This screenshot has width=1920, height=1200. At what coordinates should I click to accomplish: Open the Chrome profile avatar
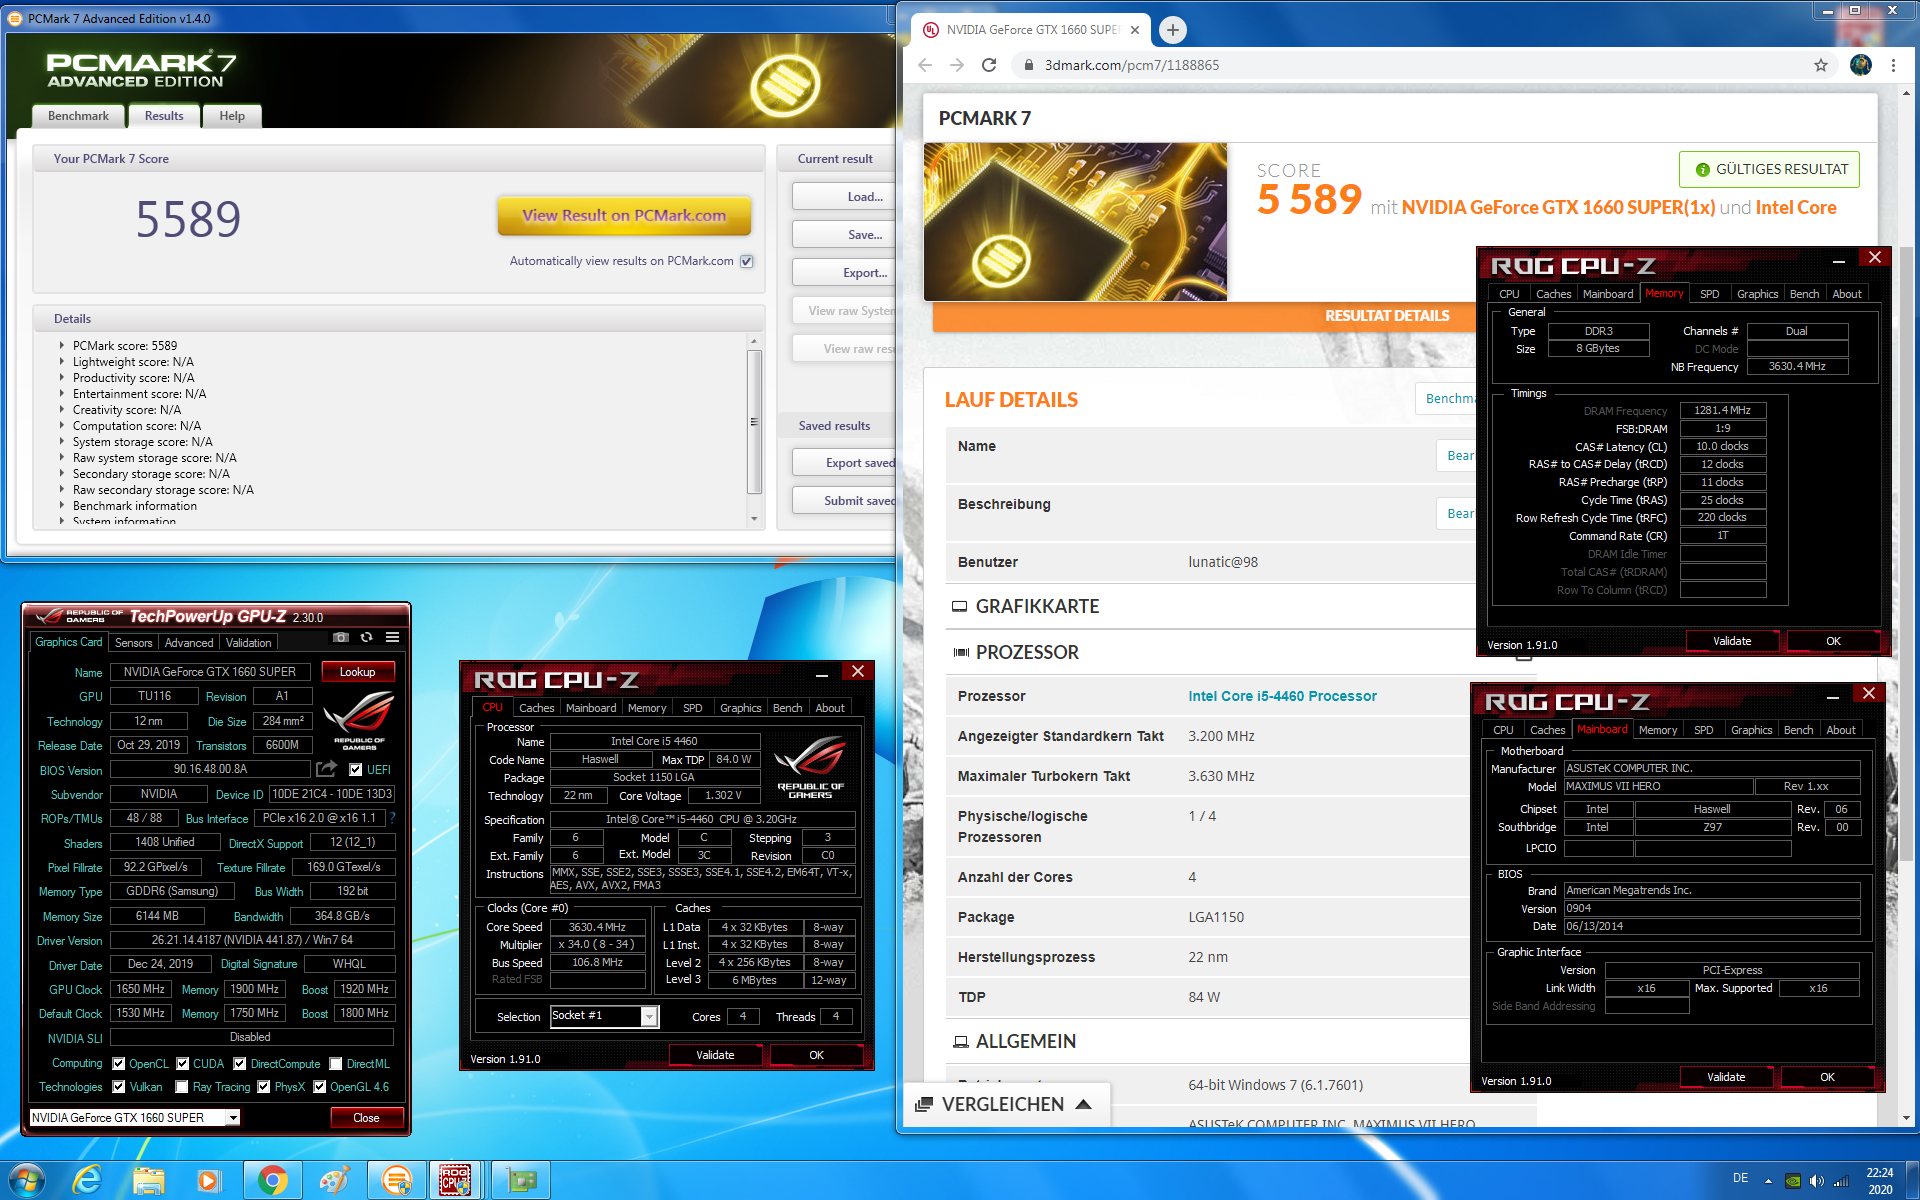coord(1861,65)
